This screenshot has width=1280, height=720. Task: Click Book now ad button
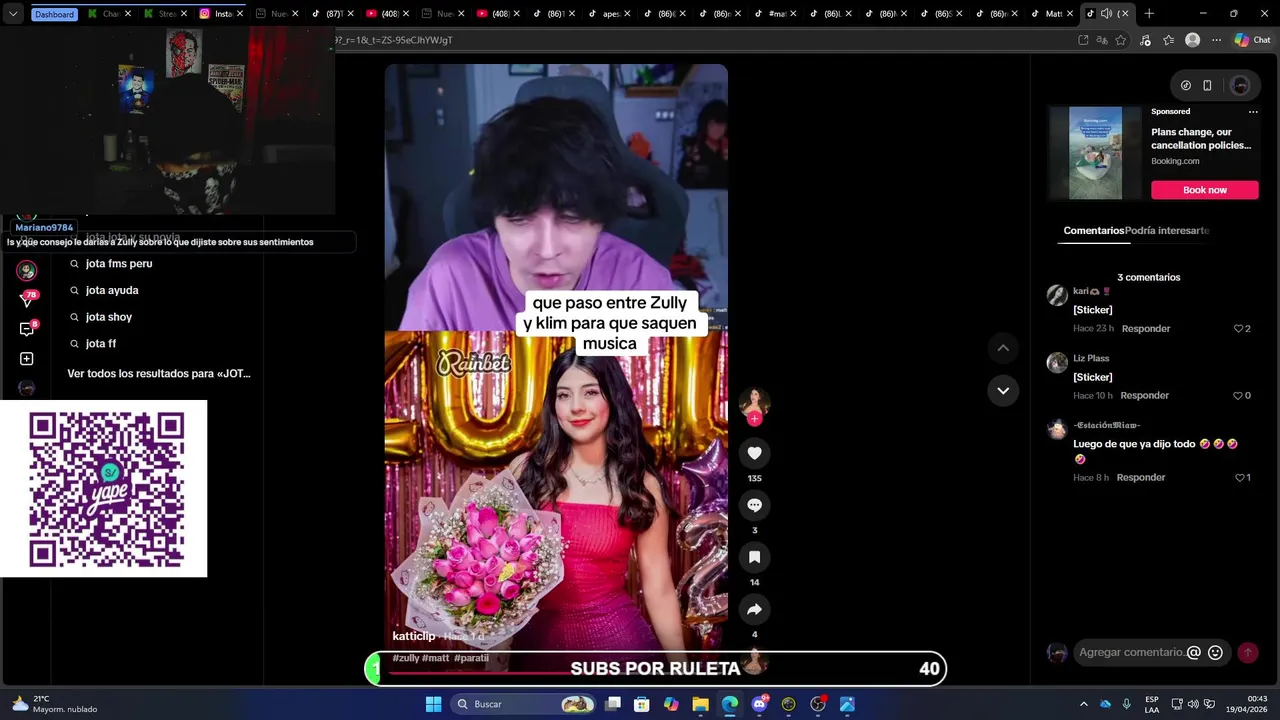point(1204,190)
